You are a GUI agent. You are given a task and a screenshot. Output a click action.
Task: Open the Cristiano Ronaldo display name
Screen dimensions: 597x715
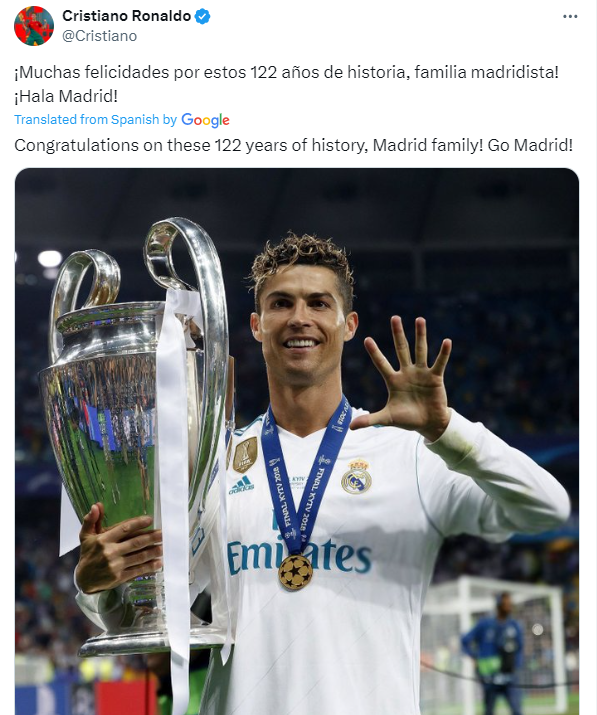(x=126, y=16)
